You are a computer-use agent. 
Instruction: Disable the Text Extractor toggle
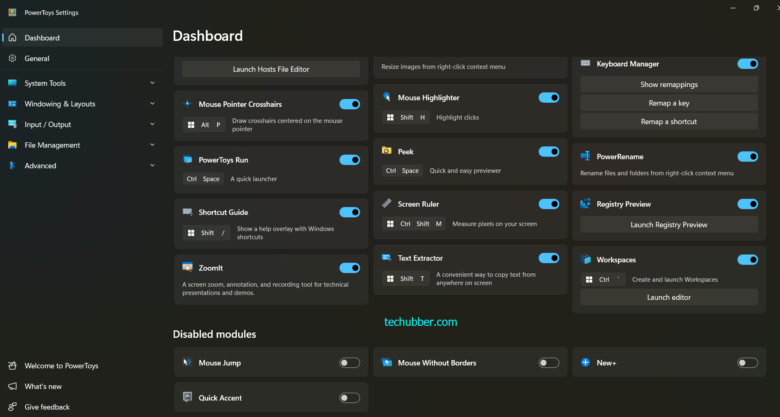pos(549,258)
